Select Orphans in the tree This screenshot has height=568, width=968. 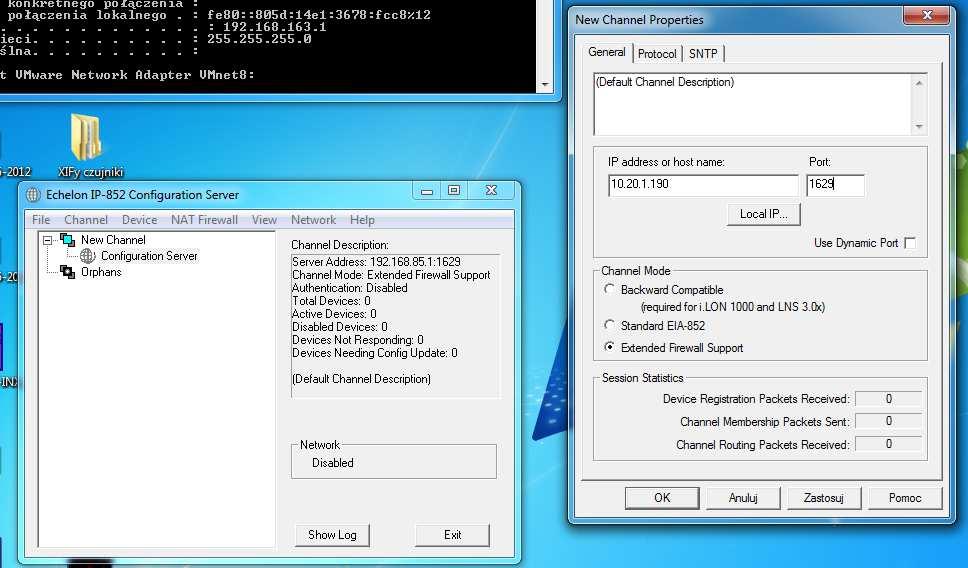point(101,272)
